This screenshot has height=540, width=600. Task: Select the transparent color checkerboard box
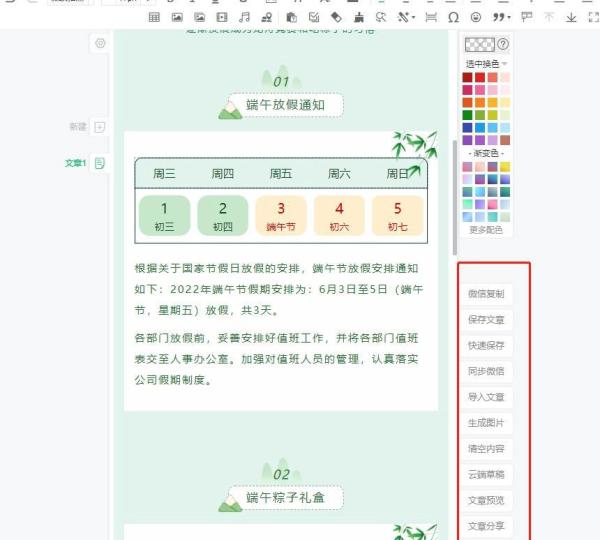click(x=481, y=44)
